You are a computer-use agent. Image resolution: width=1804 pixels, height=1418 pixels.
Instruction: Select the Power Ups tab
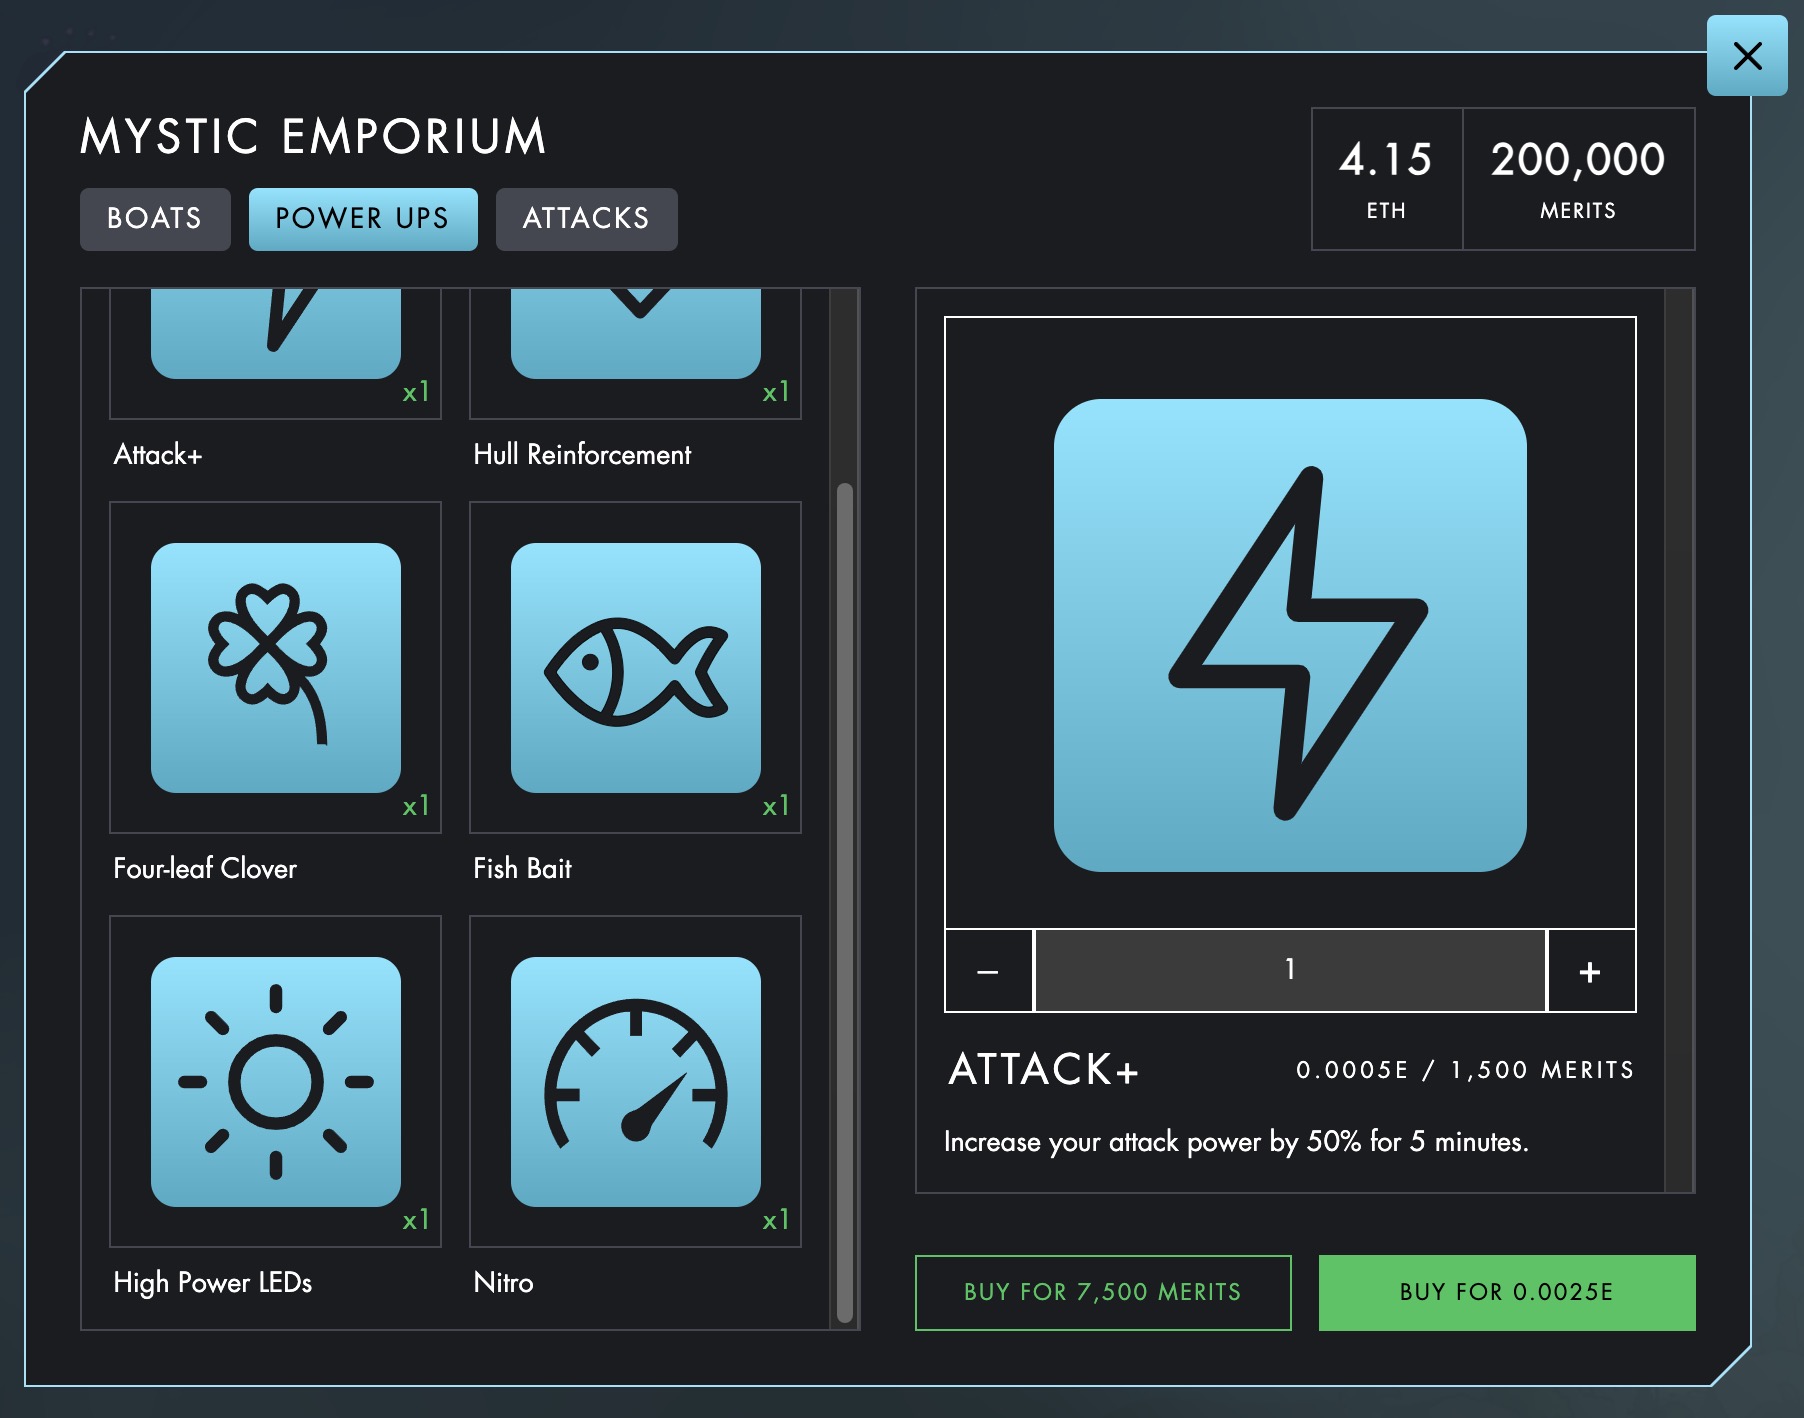click(x=363, y=219)
